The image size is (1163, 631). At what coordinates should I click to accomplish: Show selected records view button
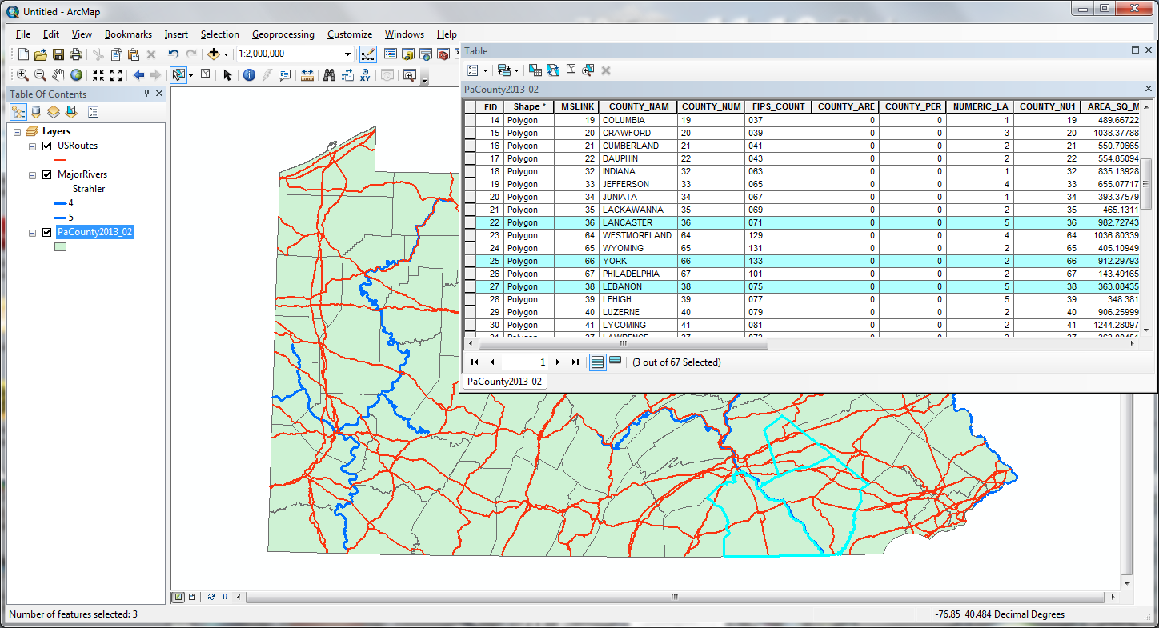pyautogui.click(x=615, y=362)
